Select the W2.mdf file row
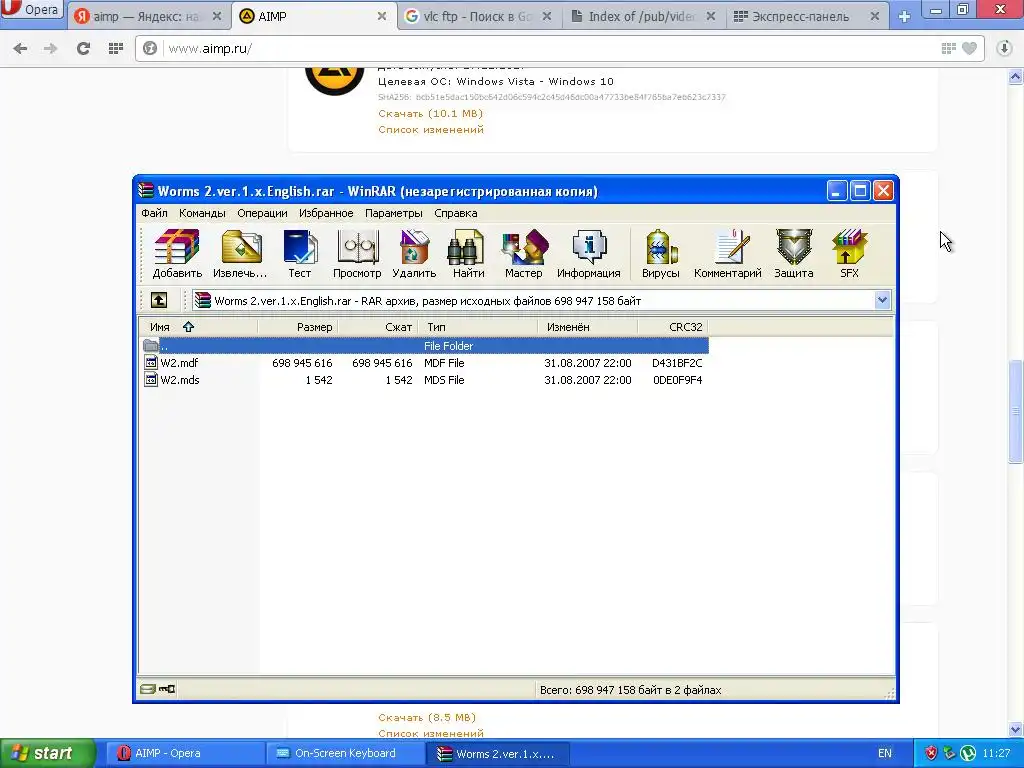This screenshot has width=1024, height=768. pyautogui.click(x=424, y=362)
